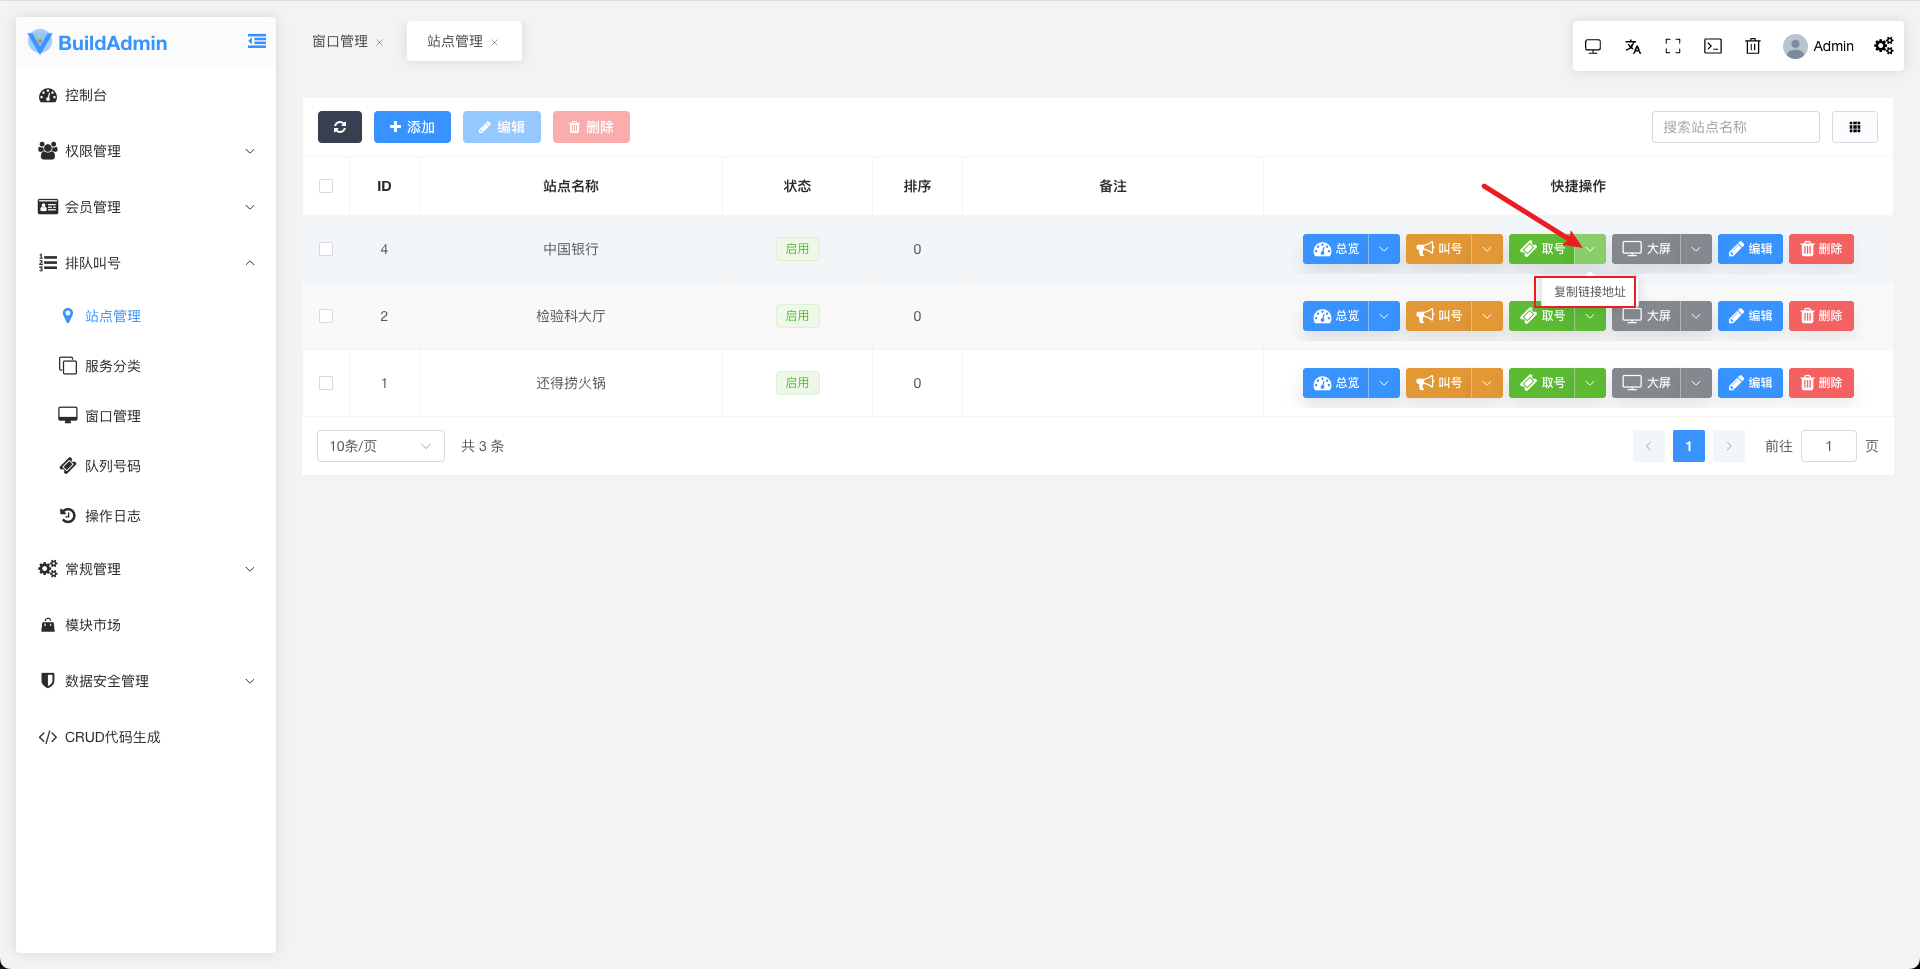
Task: Open 操作日志 in the sidebar
Action: point(146,516)
